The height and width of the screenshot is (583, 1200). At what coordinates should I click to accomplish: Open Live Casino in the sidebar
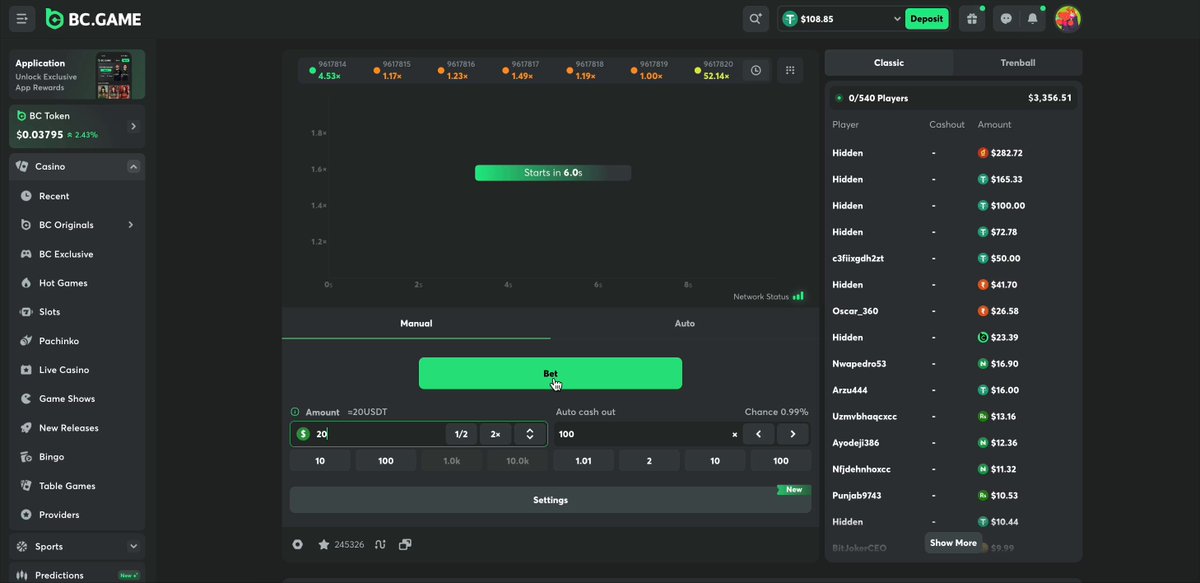click(77, 370)
